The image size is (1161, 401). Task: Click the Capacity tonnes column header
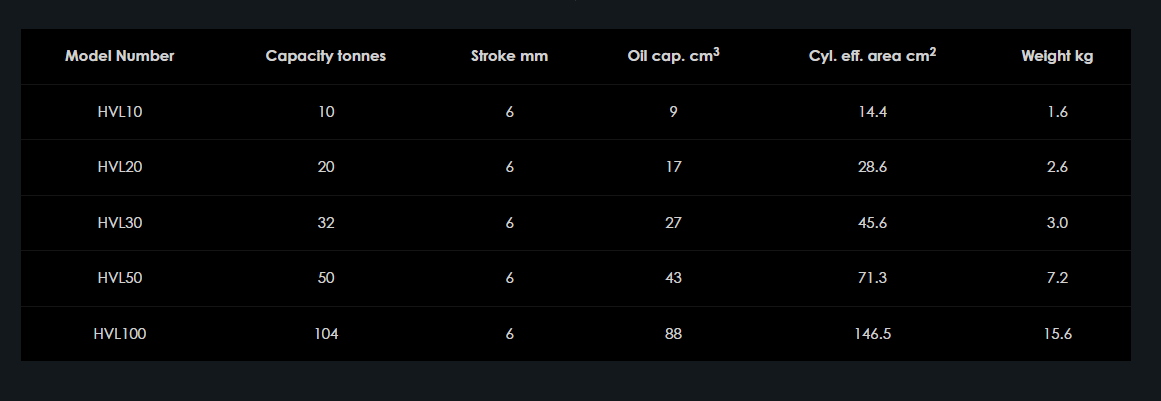coord(326,56)
